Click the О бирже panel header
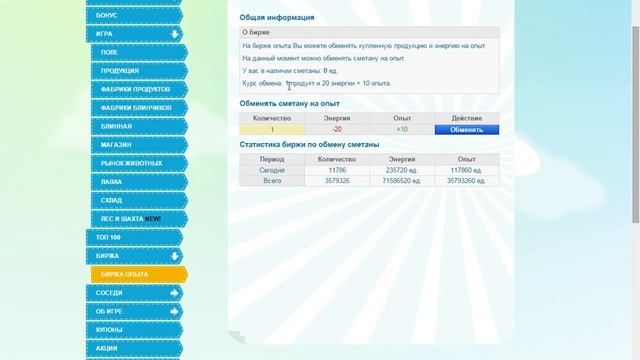640x360 pixels. click(x=369, y=32)
